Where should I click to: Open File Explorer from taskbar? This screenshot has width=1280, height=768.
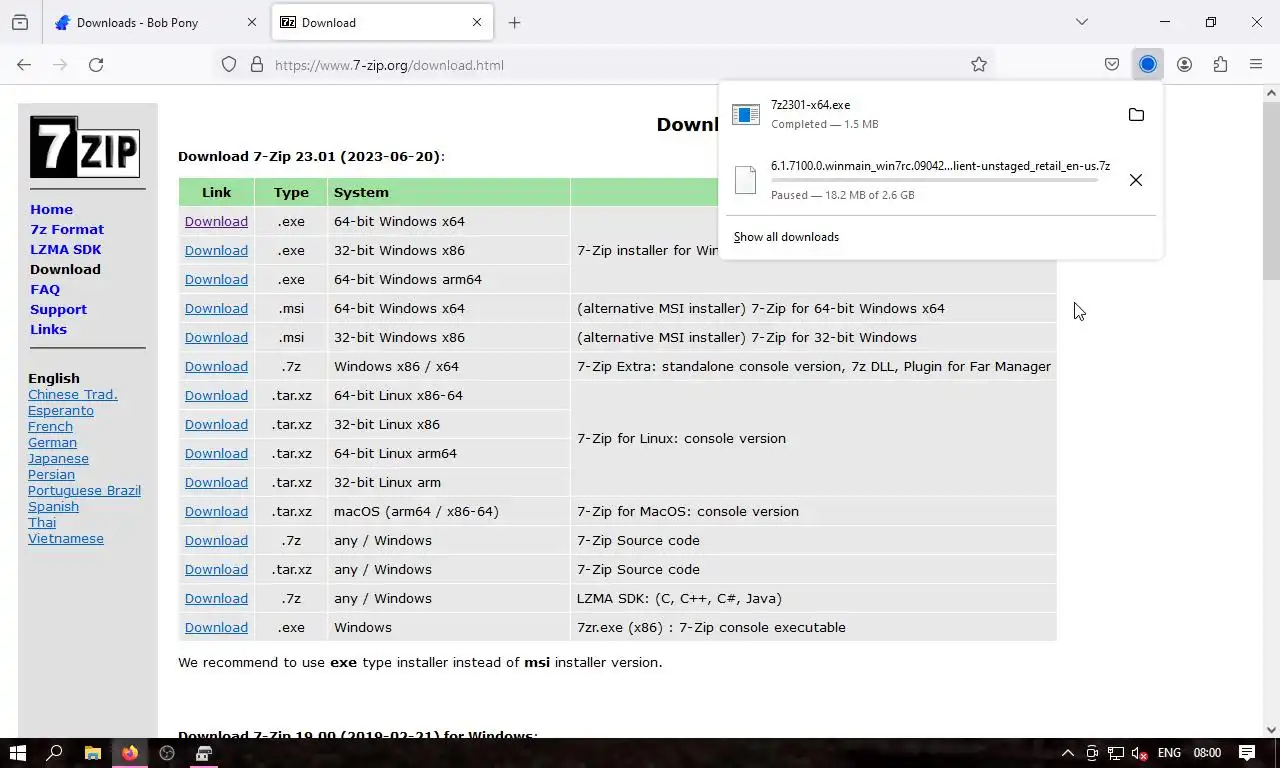[x=92, y=753]
